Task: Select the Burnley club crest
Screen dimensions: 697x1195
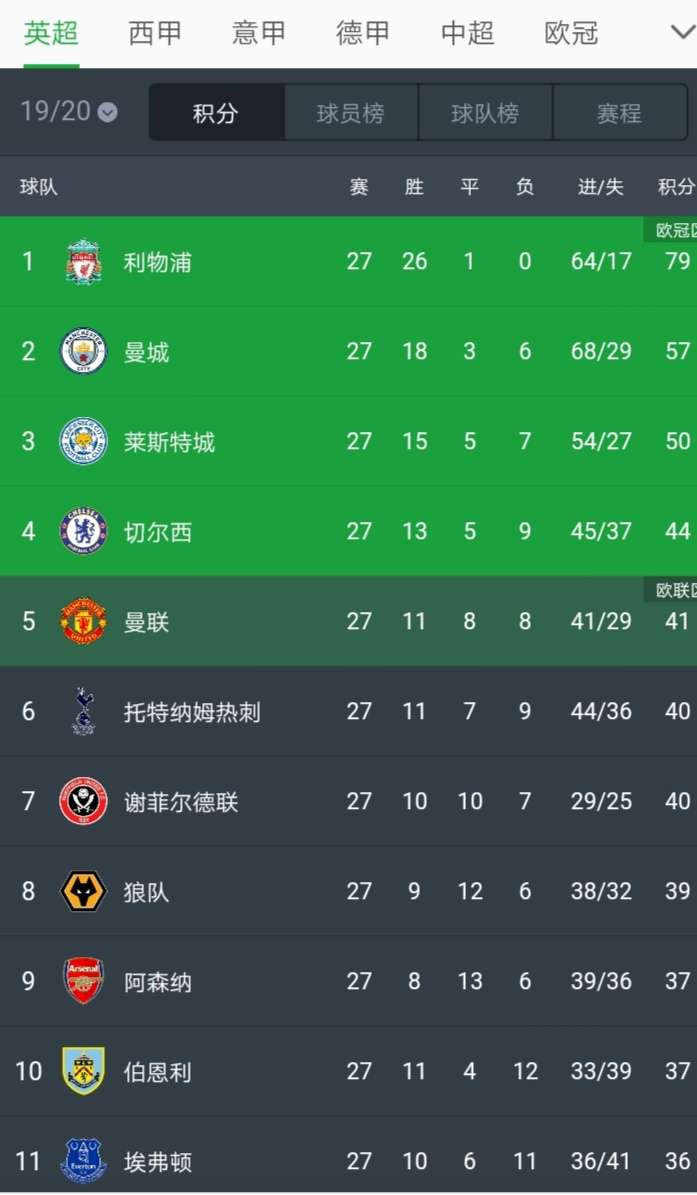Action: (x=83, y=1071)
